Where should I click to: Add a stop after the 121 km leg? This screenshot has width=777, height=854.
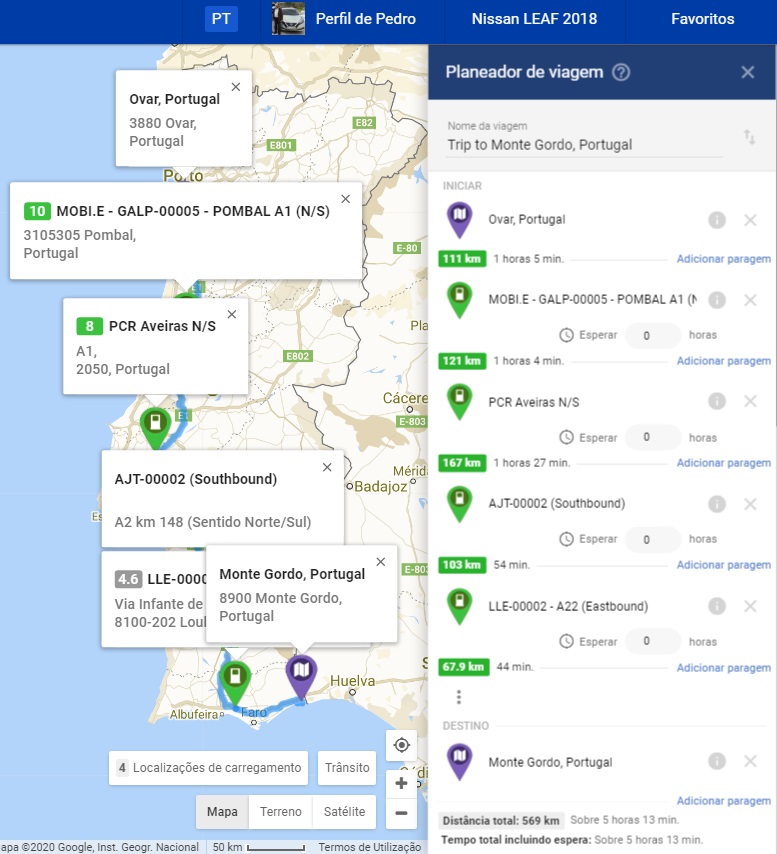(x=724, y=361)
